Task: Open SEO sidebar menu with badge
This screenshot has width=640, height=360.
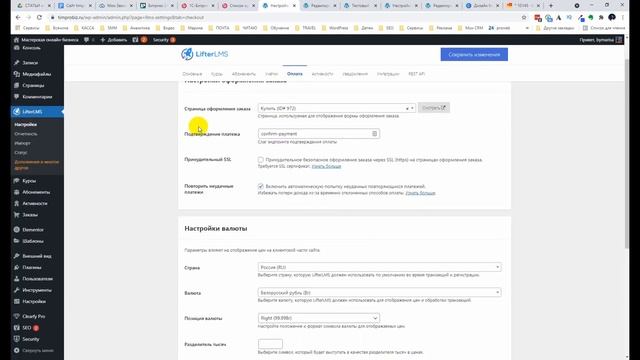Action: [27, 328]
